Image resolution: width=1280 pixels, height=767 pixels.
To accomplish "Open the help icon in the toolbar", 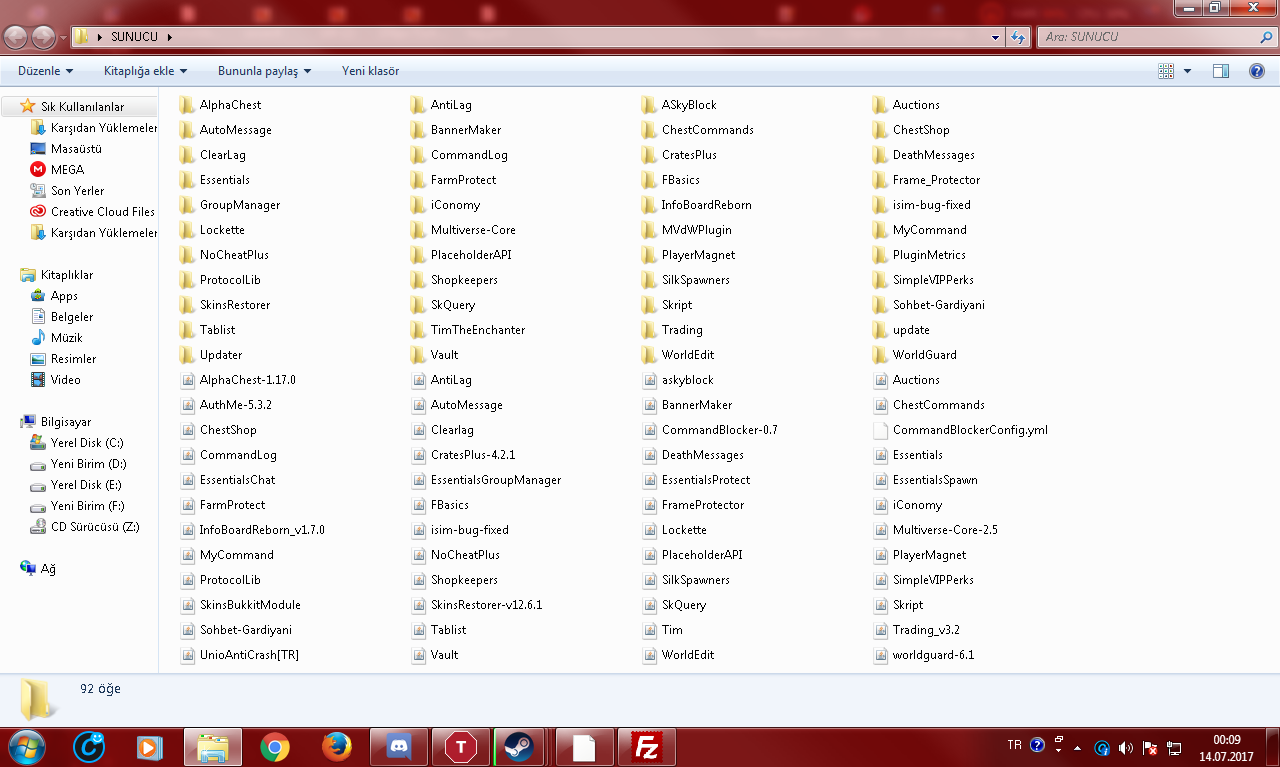I will (x=1257, y=71).
